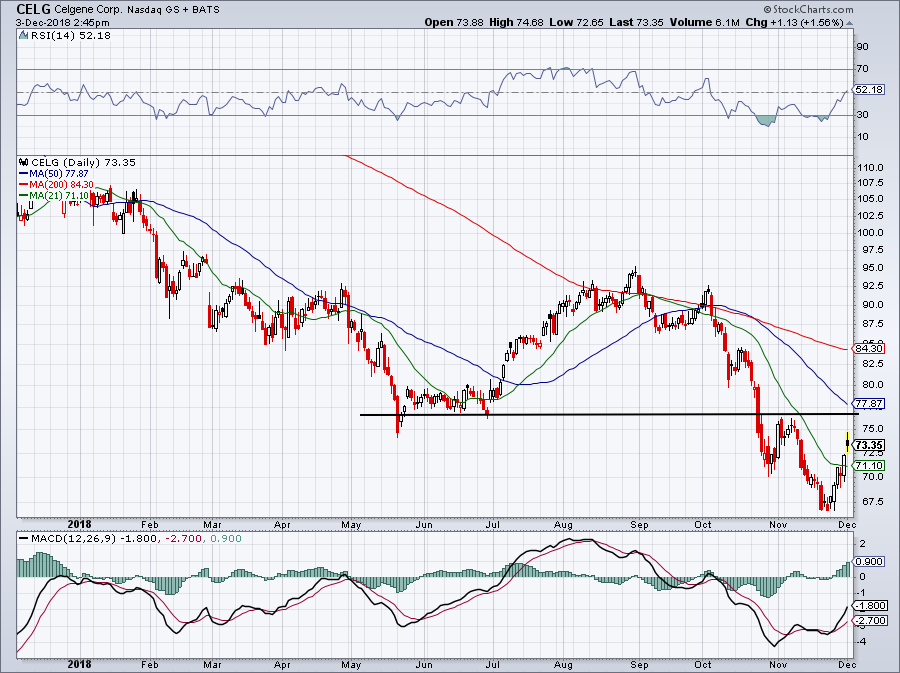This screenshot has height=673, width=900.
Task: Click the RSI(14) 52.18 legend label
Action: (71, 36)
